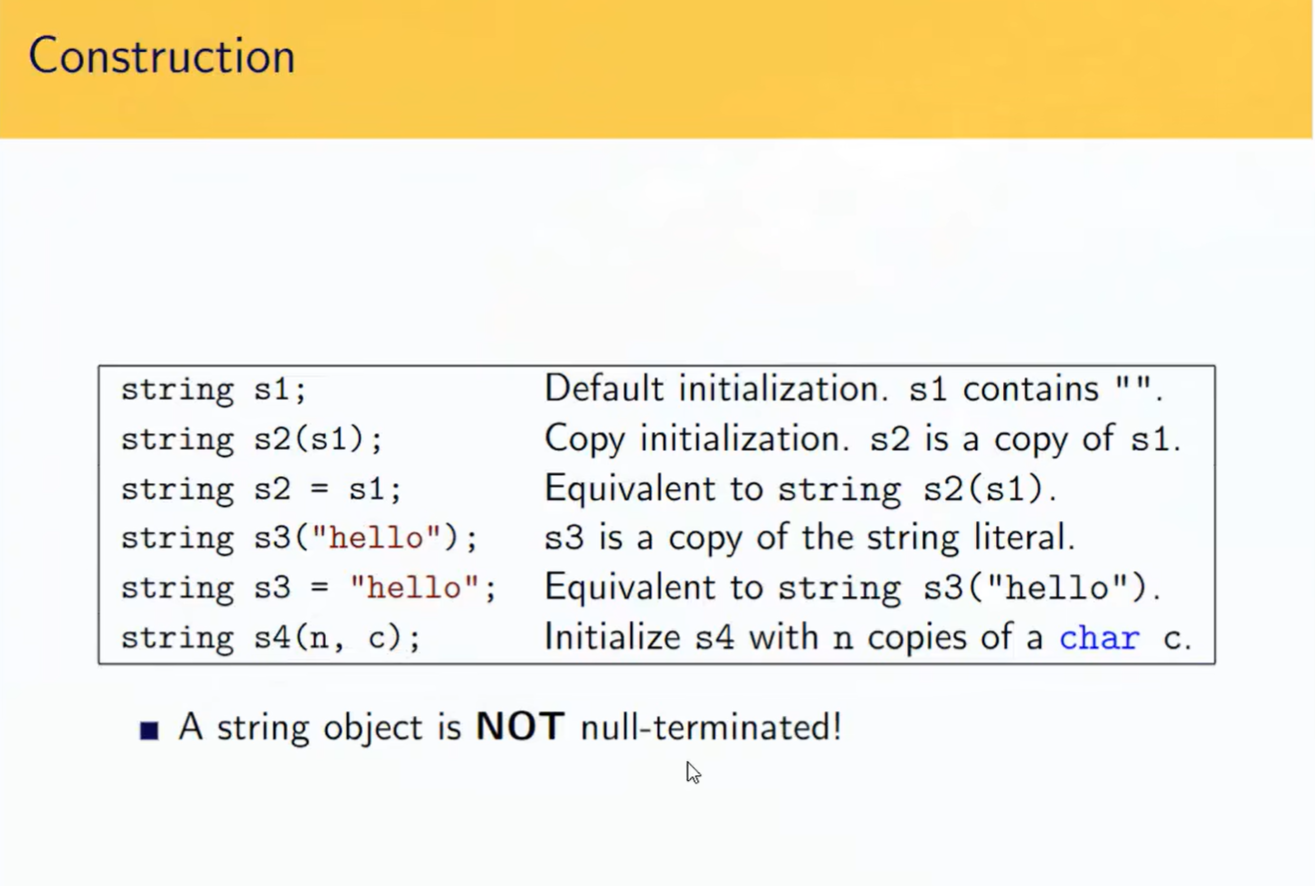This screenshot has height=886, width=1315.
Task: Click the code line "string s1;"
Action: (213, 389)
